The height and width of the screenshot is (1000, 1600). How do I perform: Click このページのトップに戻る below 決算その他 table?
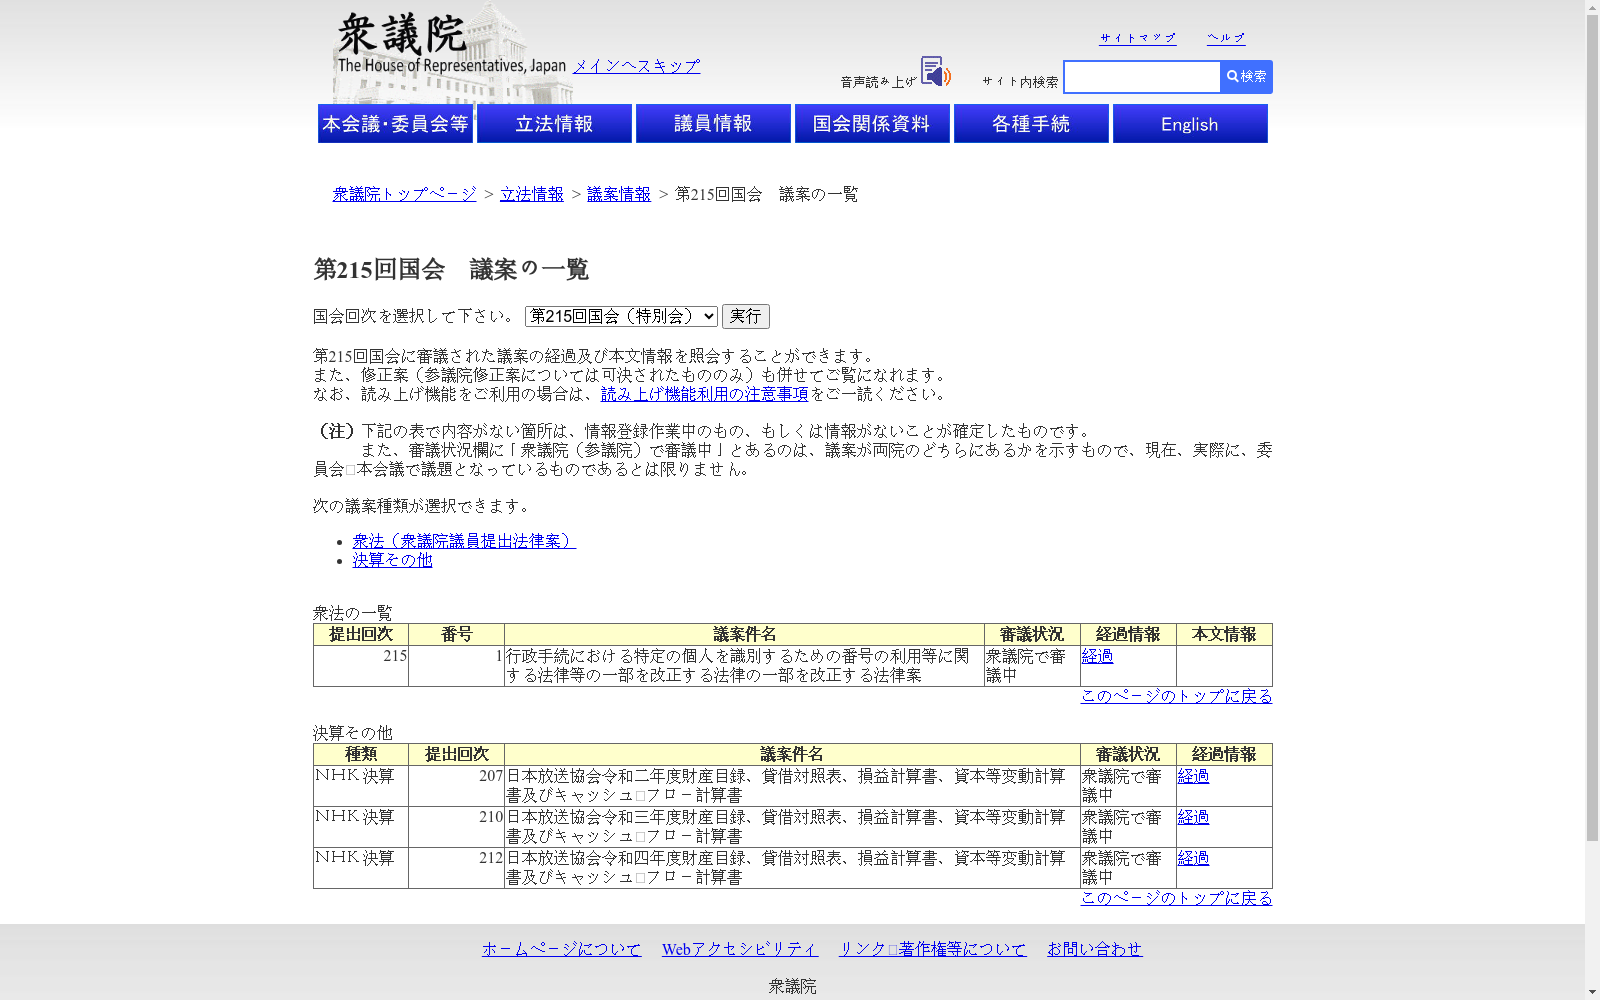tap(1176, 898)
